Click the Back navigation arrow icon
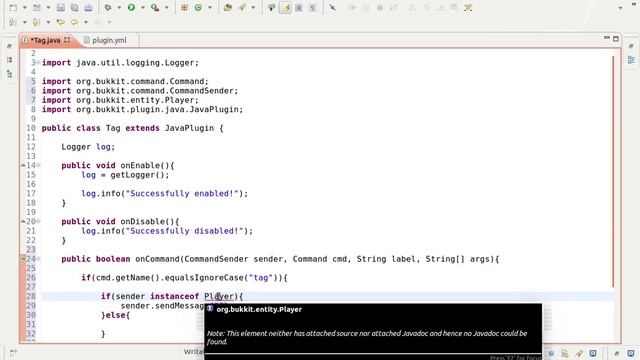This screenshot has width=640, height=360. (x=74, y=22)
